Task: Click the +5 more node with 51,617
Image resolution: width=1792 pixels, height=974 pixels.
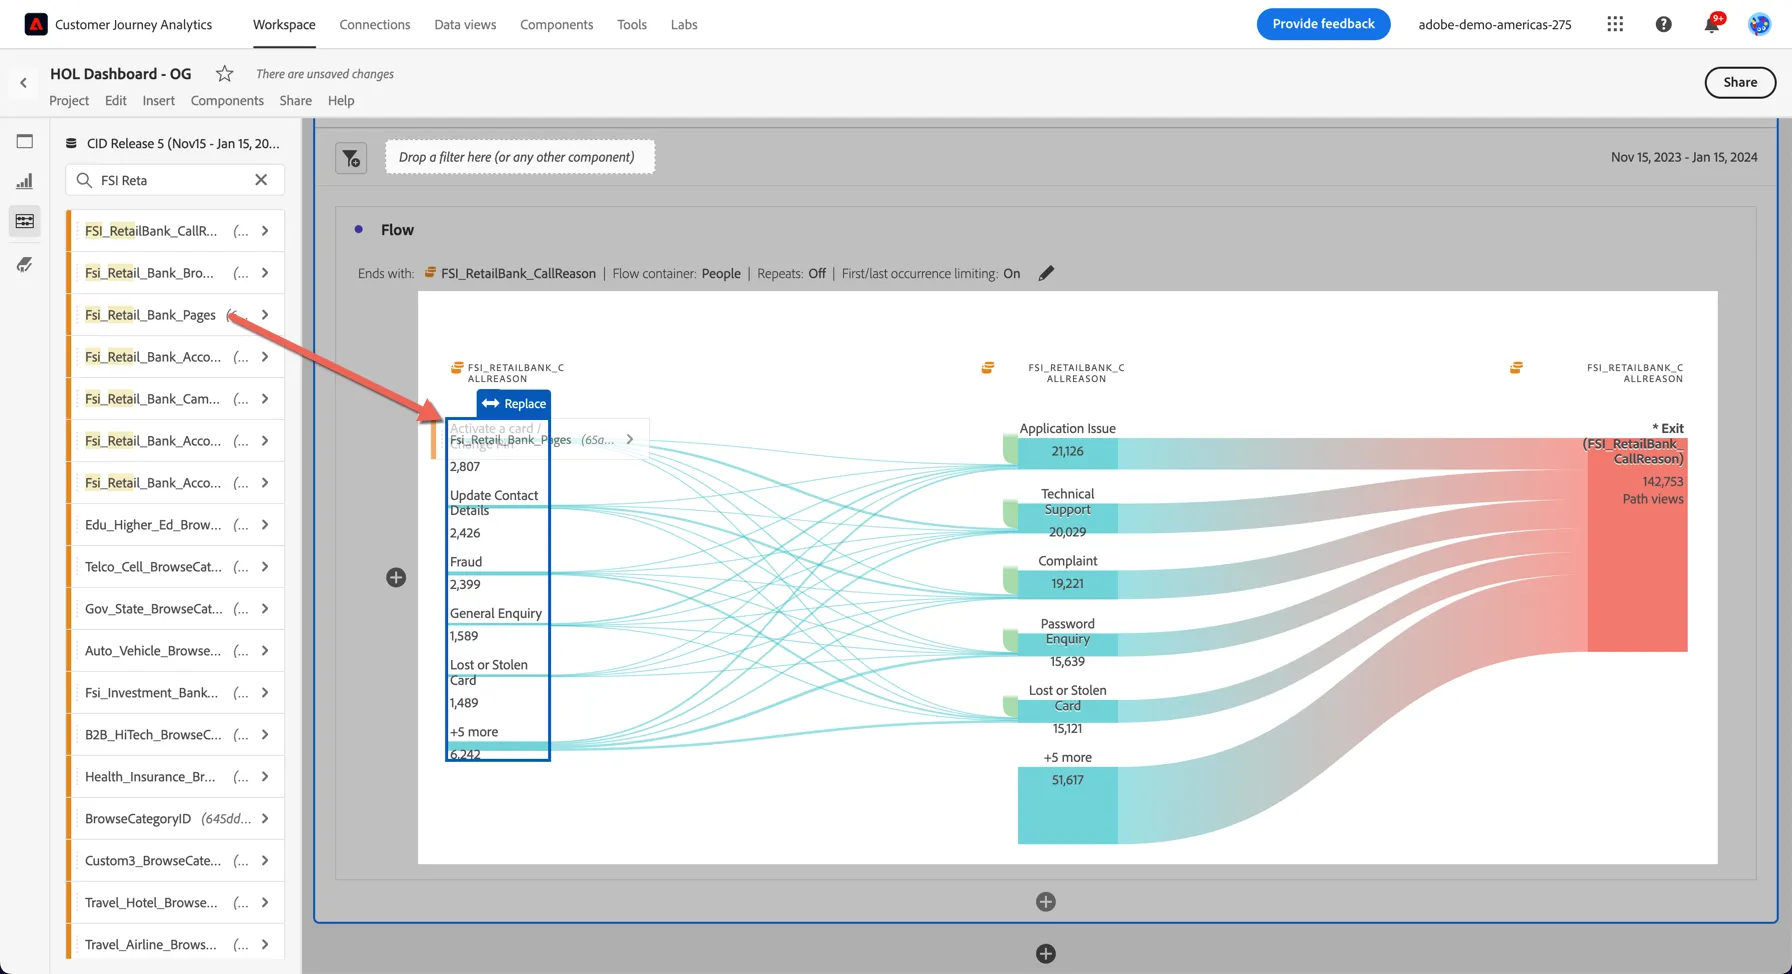Action: [x=1067, y=805]
